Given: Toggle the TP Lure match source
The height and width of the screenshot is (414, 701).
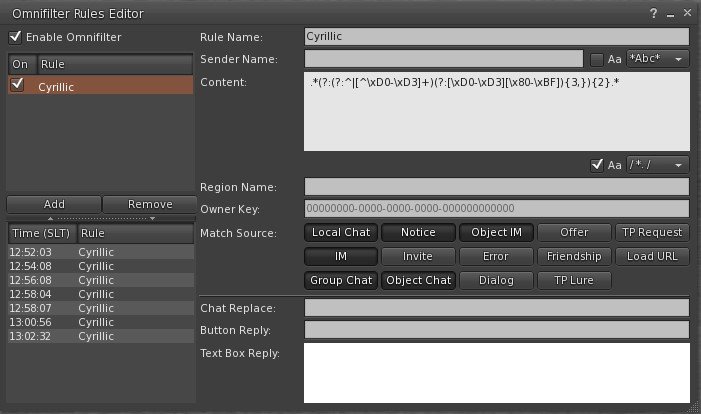Looking at the screenshot, I should pyautogui.click(x=574, y=280).
